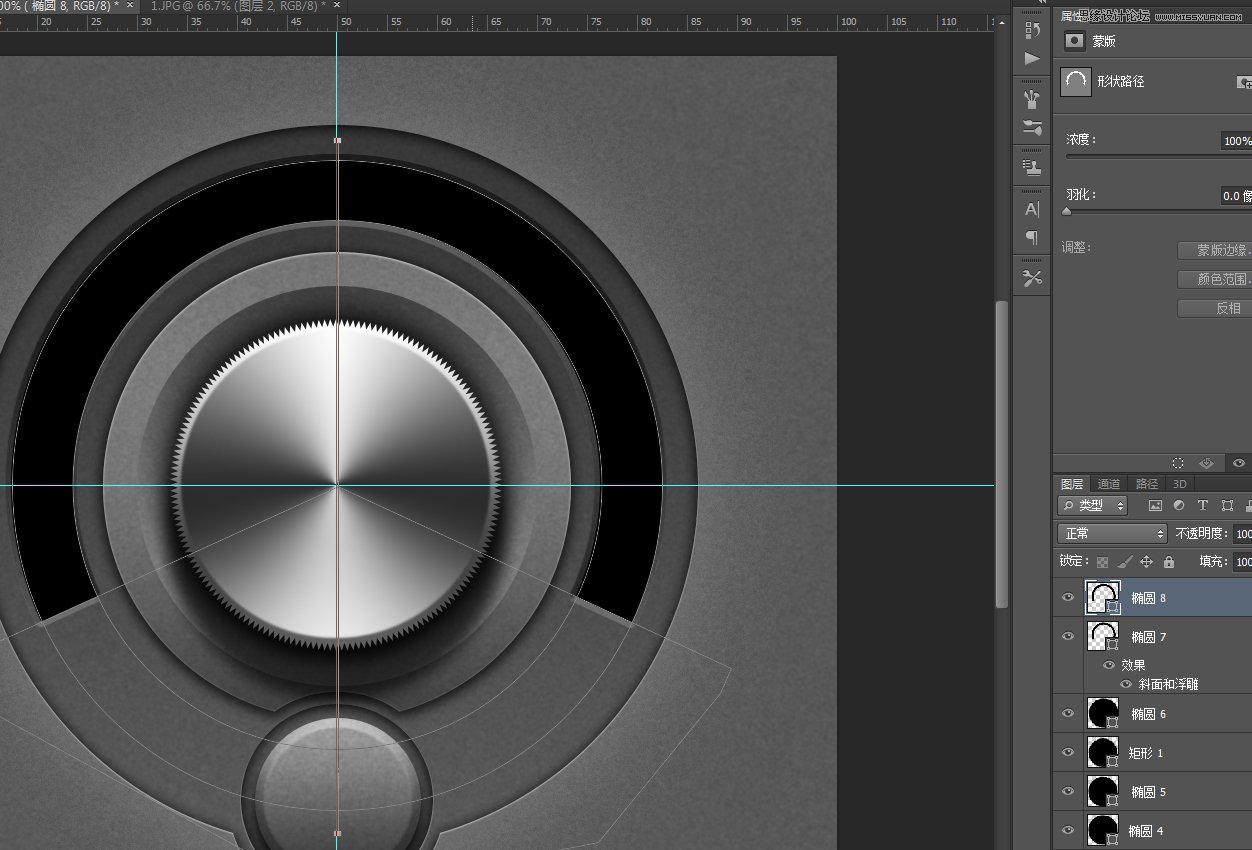Screen dimensions: 1252x850
Task: Open the 正常 blend mode dropdown
Action: [1112, 534]
